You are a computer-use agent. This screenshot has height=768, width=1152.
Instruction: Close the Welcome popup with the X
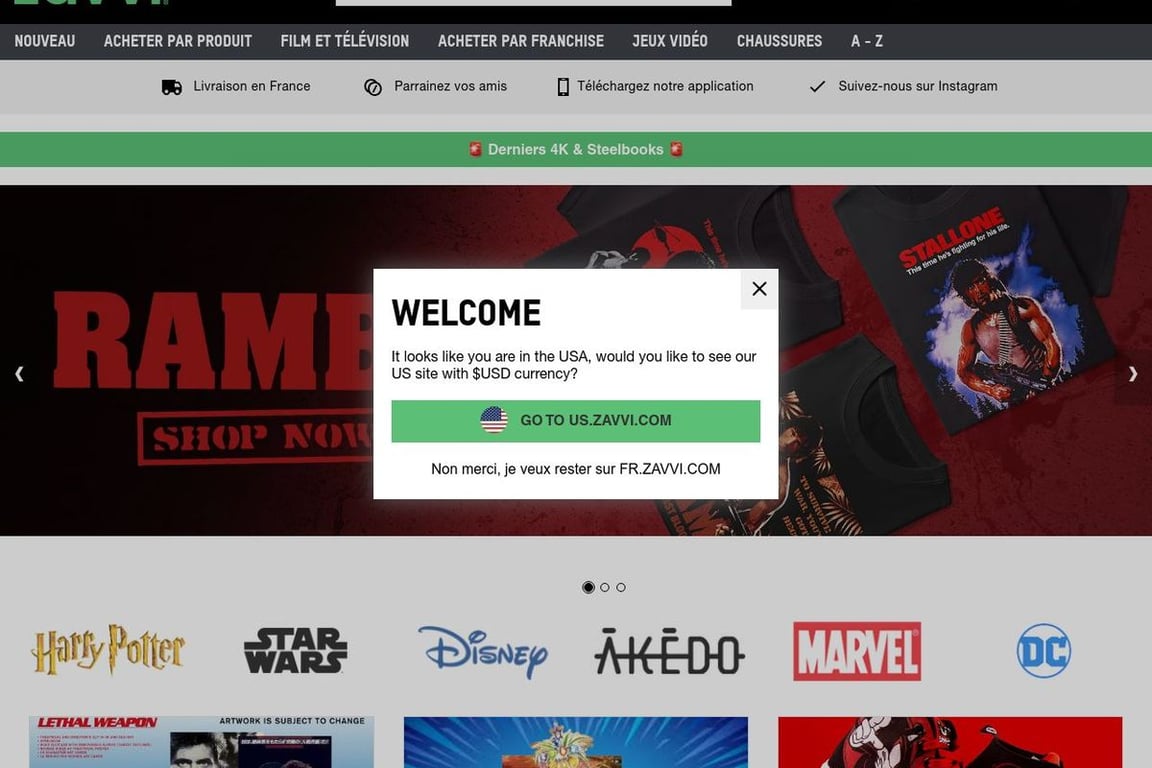point(759,289)
